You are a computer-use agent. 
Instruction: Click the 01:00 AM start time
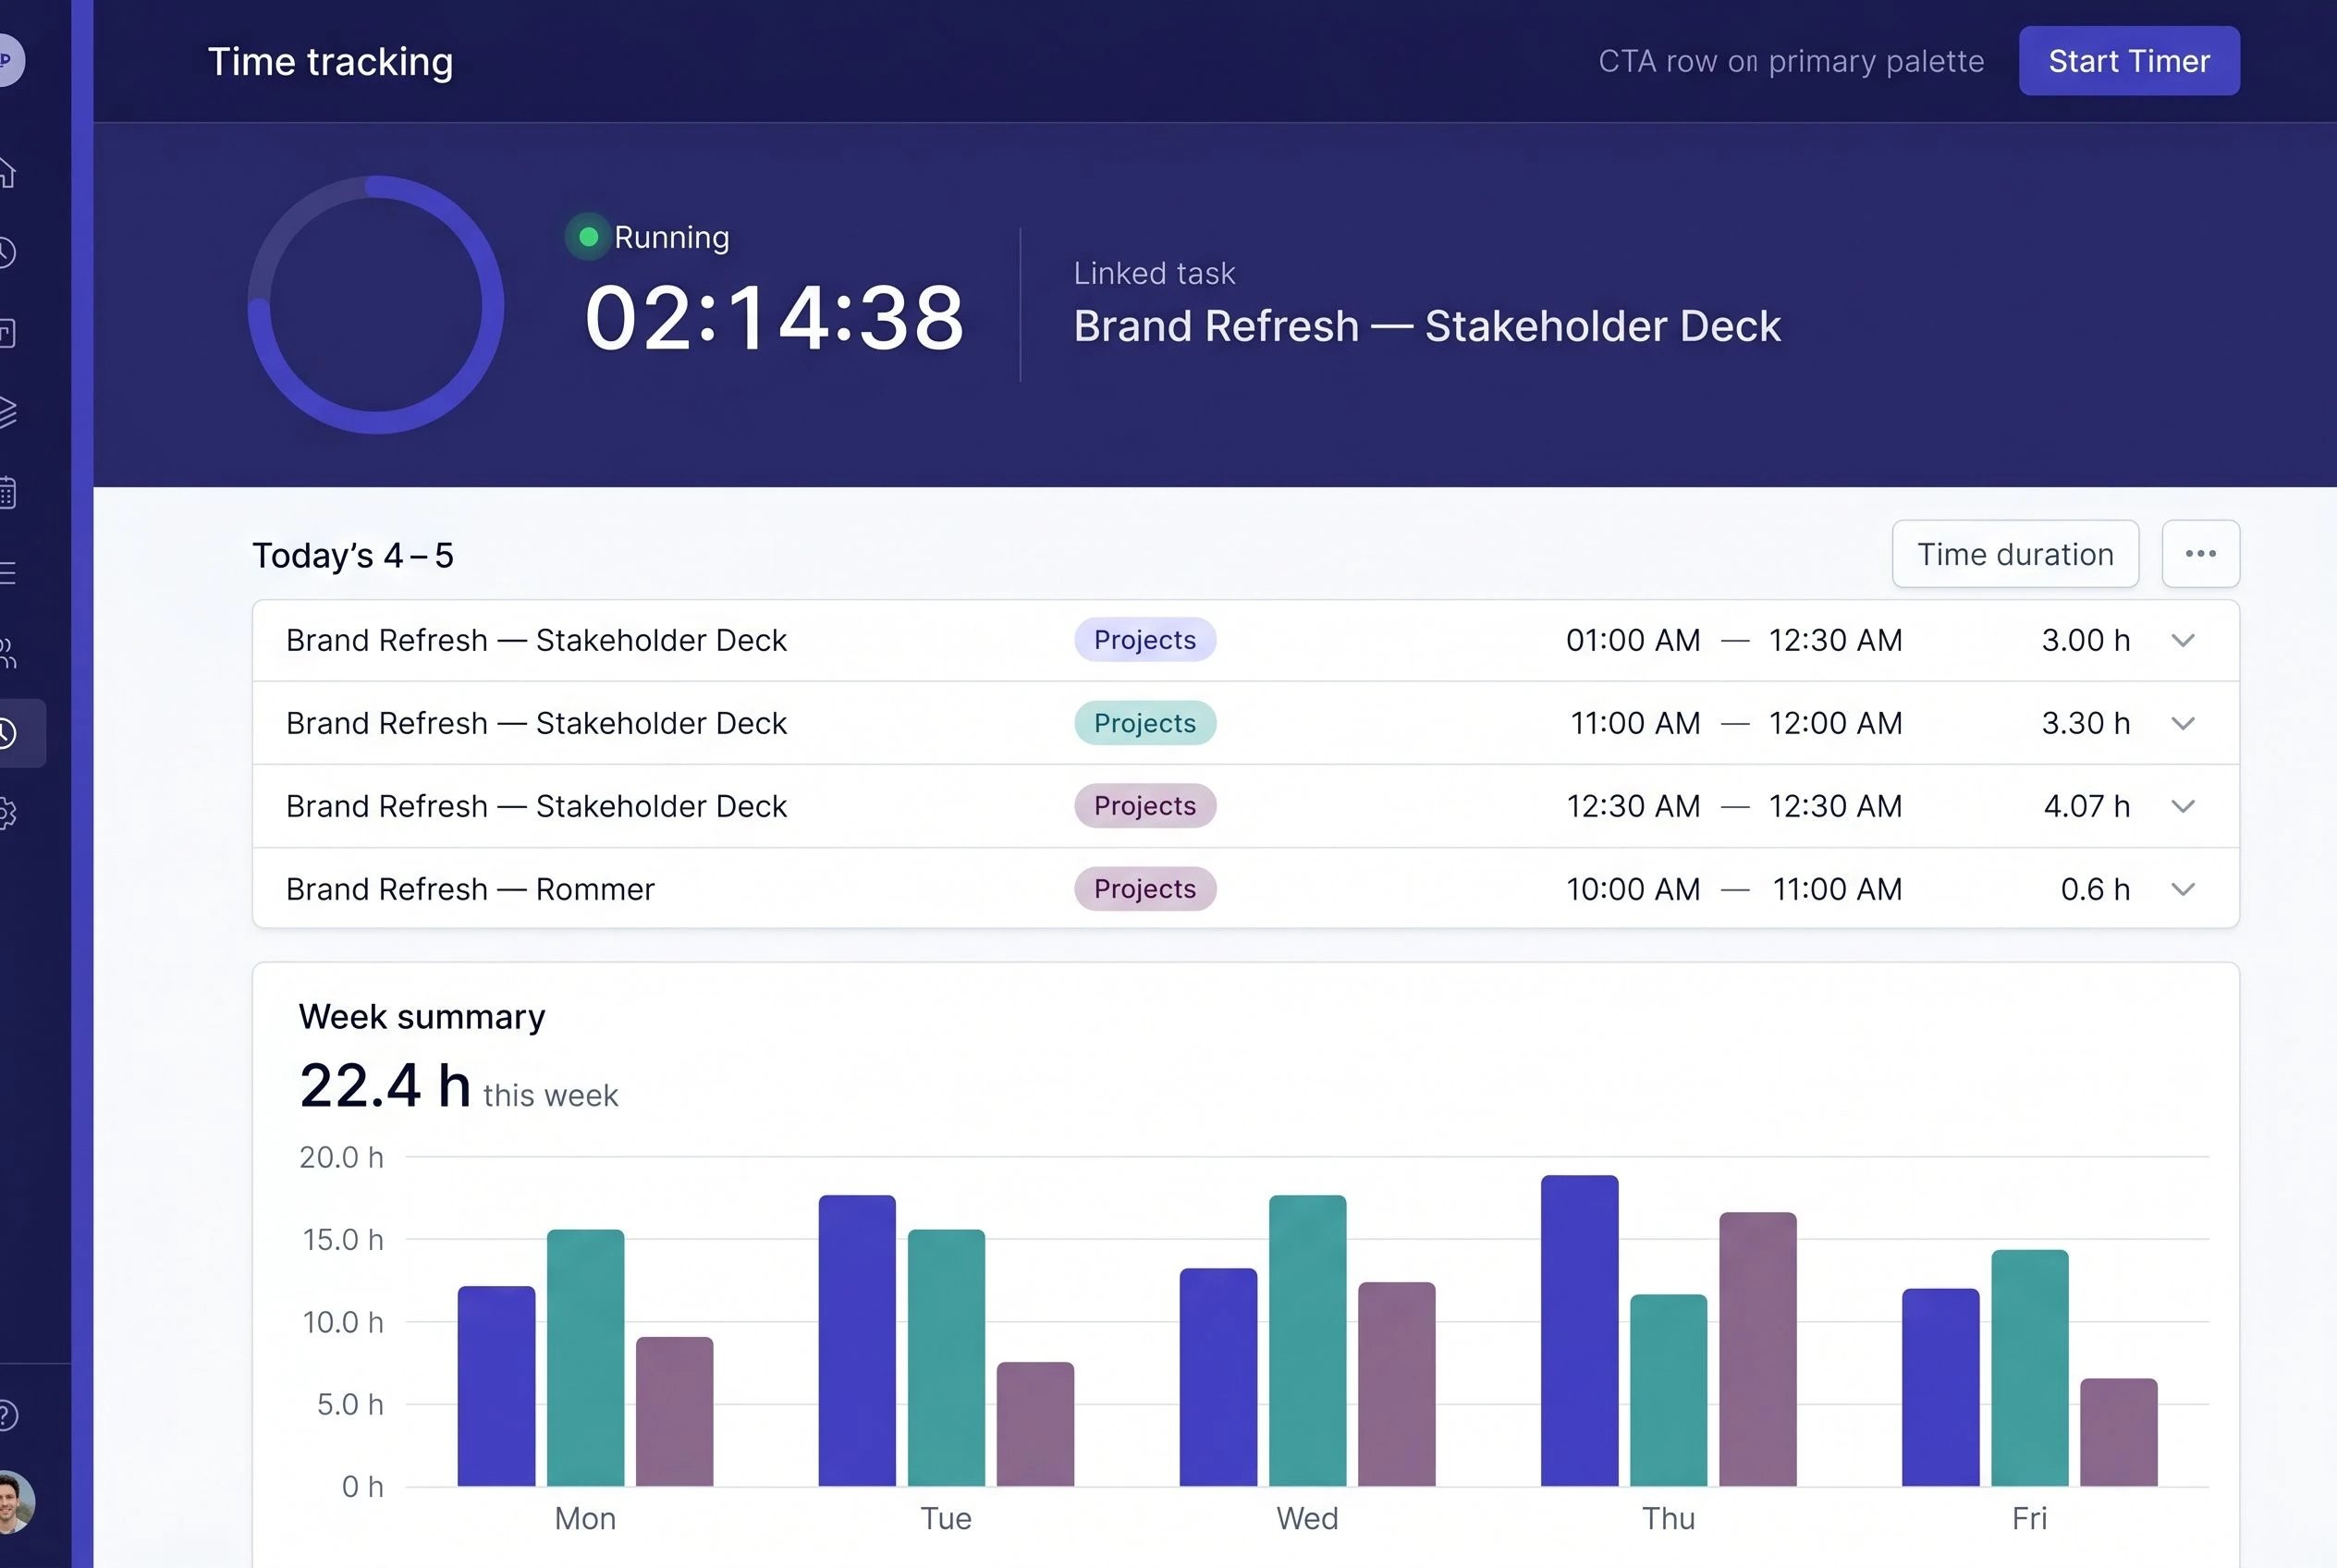point(1633,640)
